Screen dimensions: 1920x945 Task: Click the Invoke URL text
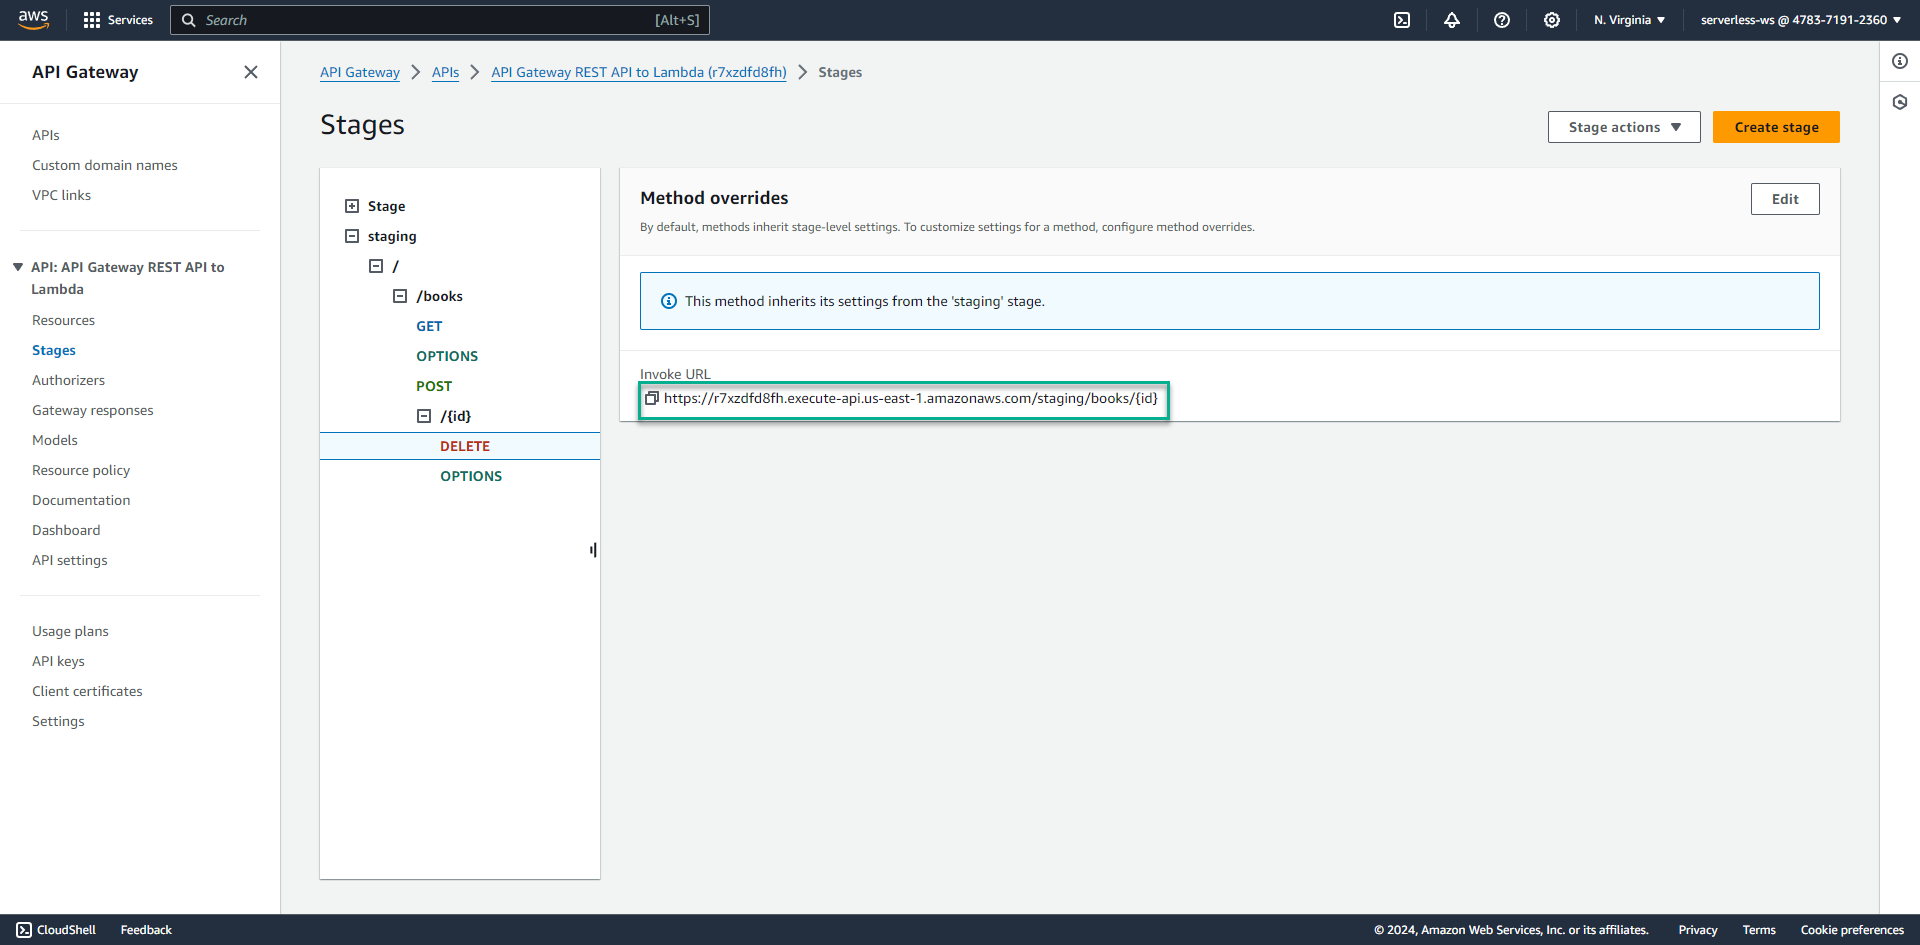pyautogui.click(x=911, y=398)
